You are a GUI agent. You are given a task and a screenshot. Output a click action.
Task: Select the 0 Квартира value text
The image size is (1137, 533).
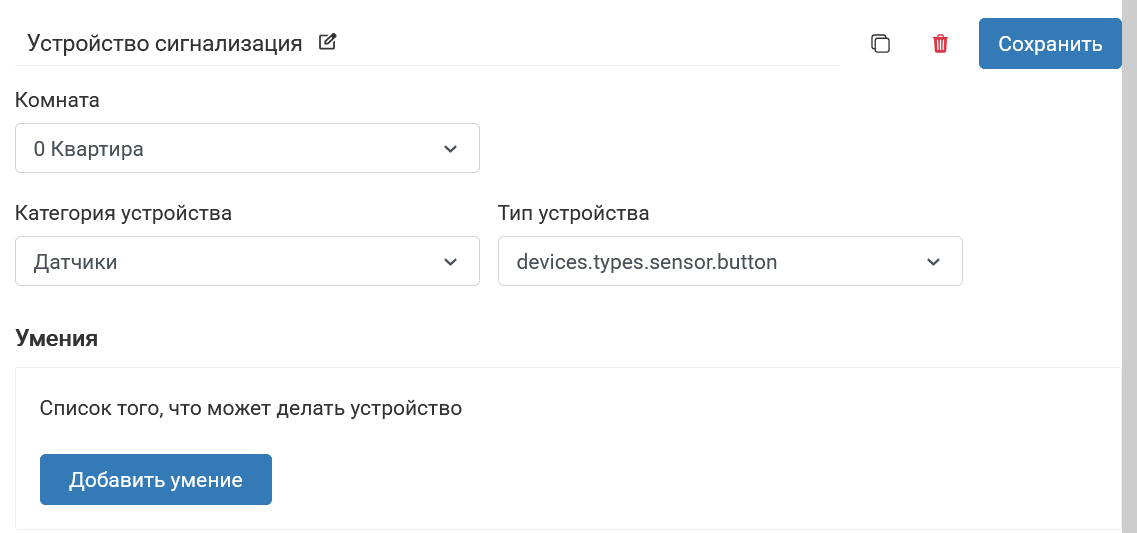(x=88, y=149)
